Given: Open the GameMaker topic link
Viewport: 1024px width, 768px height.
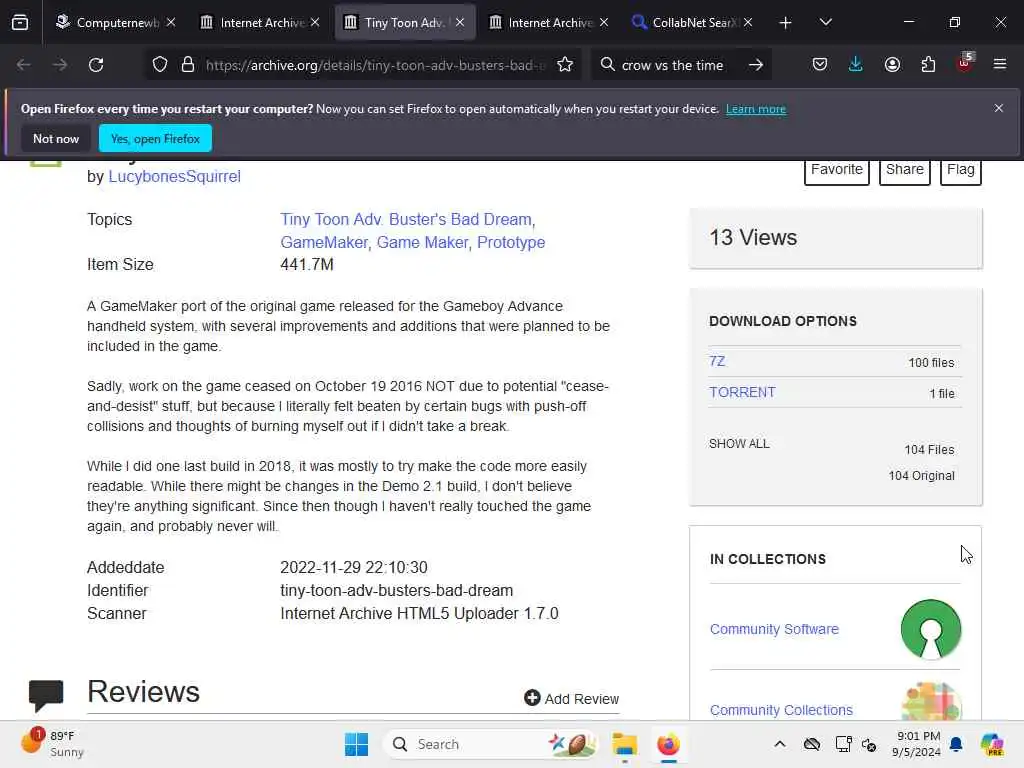Looking at the screenshot, I should pyautogui.click(x=324, y=242).
